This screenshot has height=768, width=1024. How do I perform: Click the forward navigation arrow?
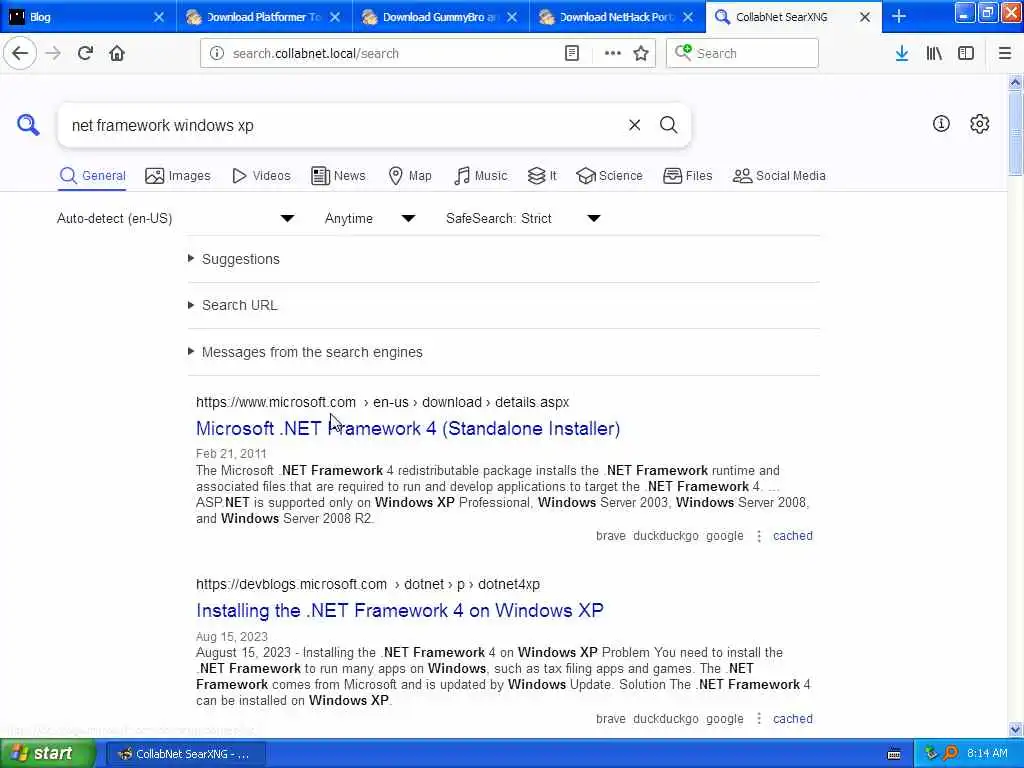pos(53,53)
